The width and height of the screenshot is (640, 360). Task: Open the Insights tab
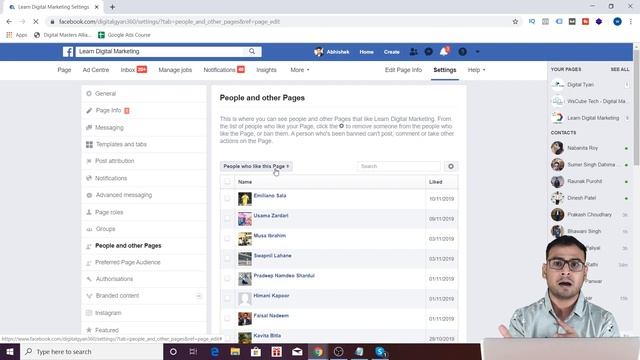(x=266, y=70)
